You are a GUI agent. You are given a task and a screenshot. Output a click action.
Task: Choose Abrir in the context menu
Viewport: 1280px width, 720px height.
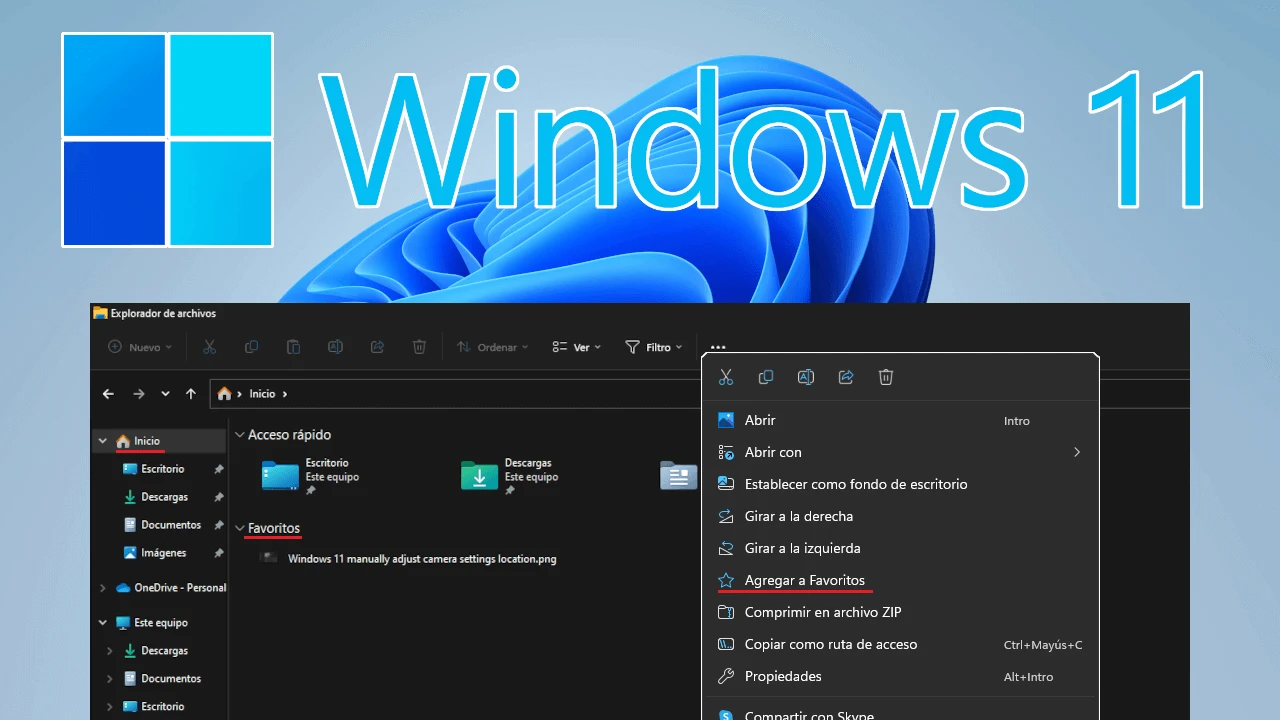pos(900,421)
